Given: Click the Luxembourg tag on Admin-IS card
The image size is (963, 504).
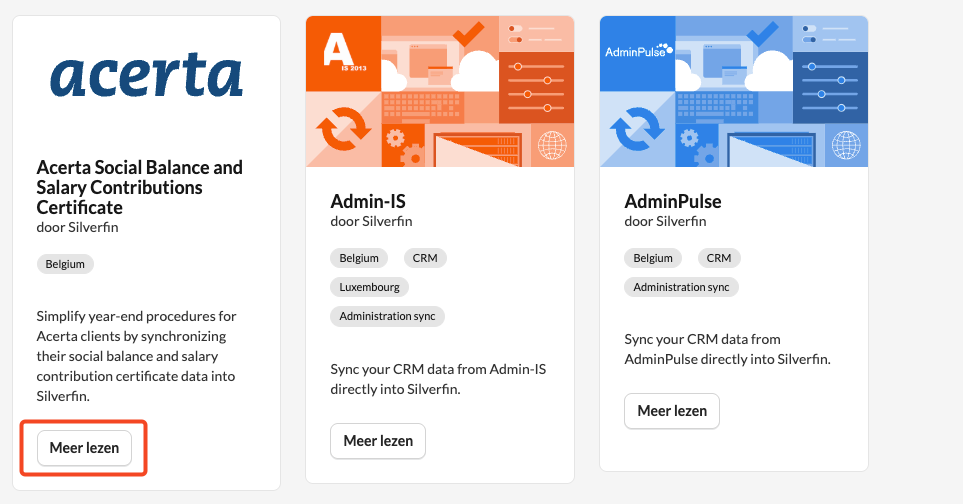Looking at the screenshot, I should (369, 287).
